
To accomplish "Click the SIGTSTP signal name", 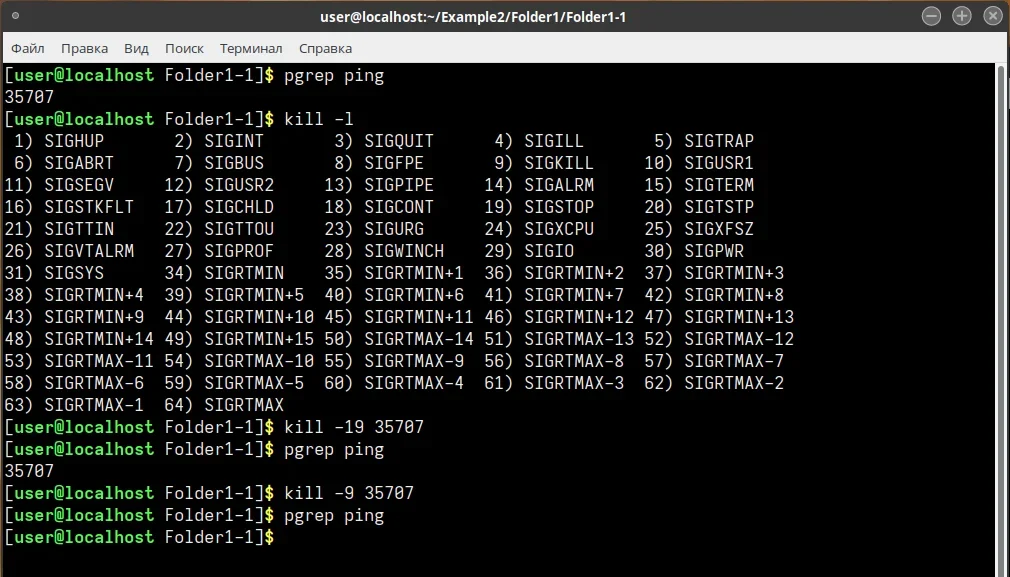I will (719, 207).
